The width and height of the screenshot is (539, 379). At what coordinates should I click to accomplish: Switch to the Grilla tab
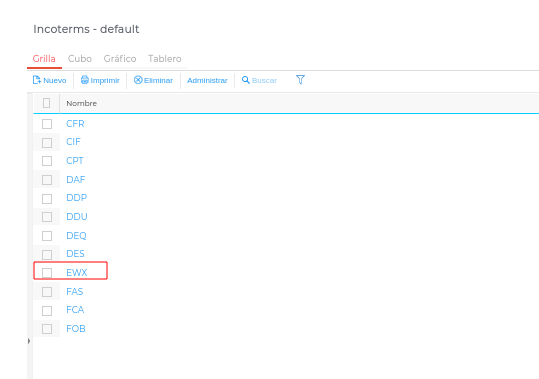(x=44, y=59)
